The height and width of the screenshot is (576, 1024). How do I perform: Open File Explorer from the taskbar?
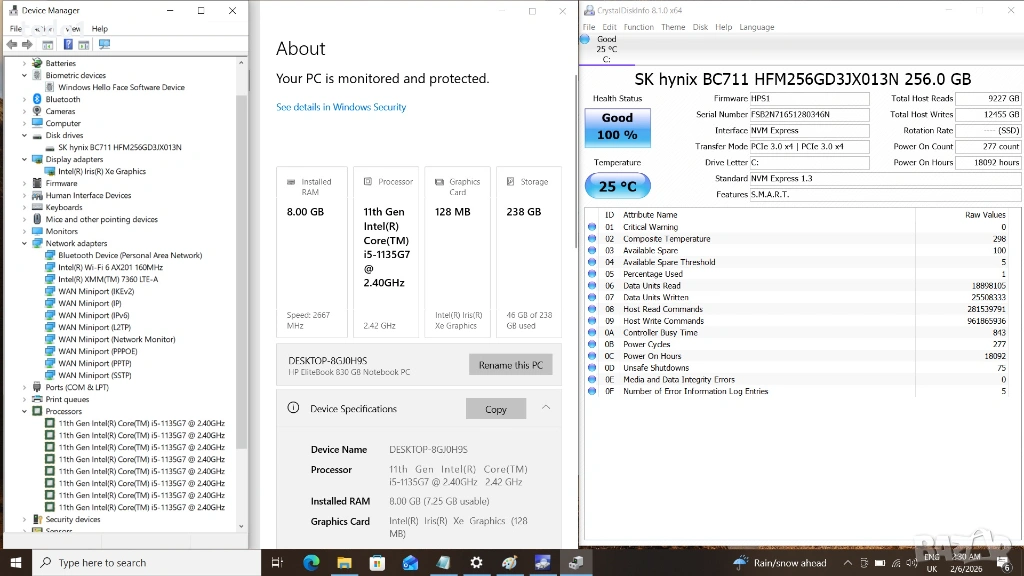344,563
